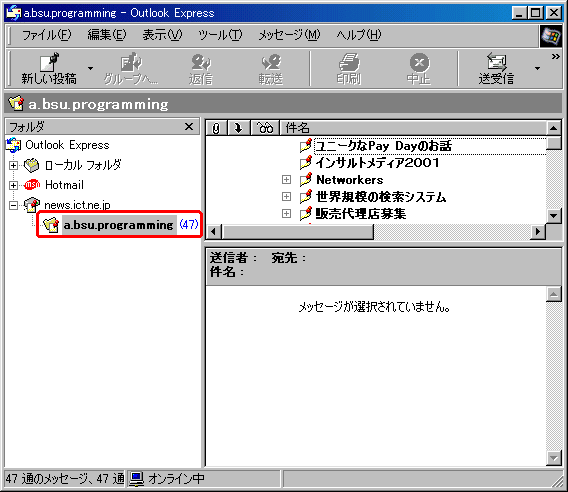This screenshot has width=568, height=492.
Task: Open the ツール(T) menu
Action: point(220,35)
